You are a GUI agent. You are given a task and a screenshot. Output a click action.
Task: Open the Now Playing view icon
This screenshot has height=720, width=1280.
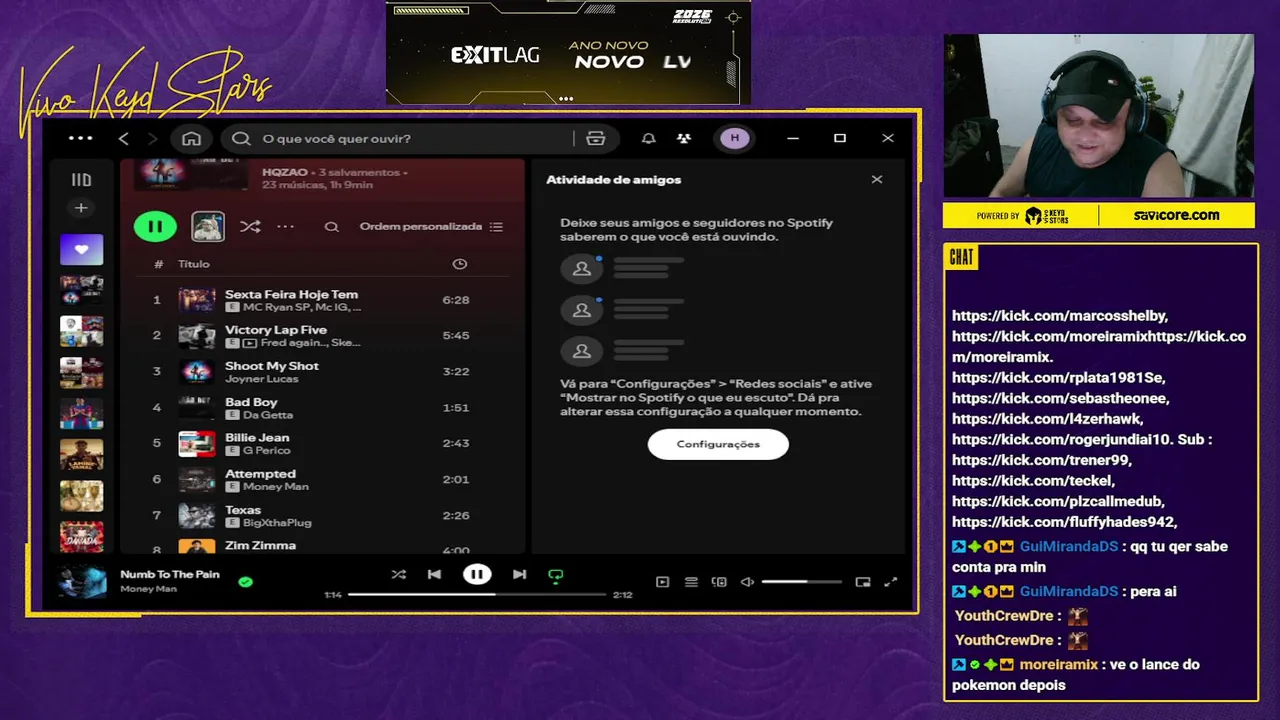click(x=662, y=582)
